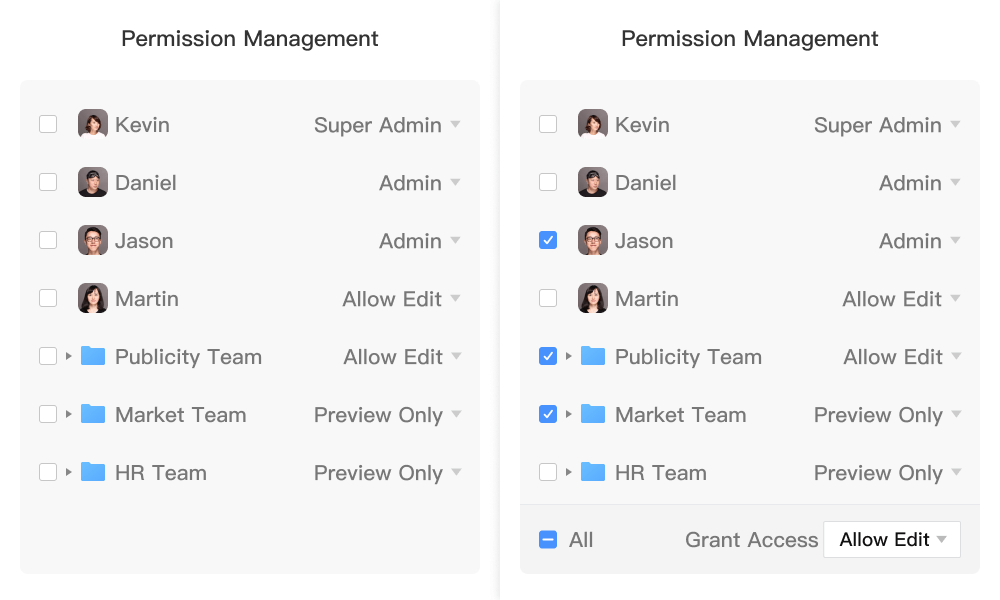Viewport: 1000px width, 600px height.
Task: Click the Publicity Team folder icon in left panel
Action: click(93, 356)
